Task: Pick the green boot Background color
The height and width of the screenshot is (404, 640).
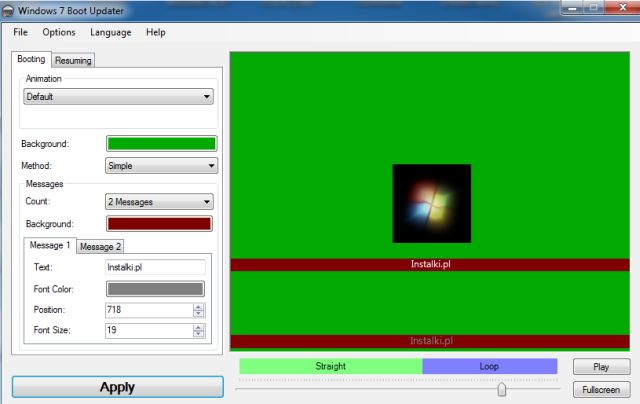Action: click(x=161, y=144)
